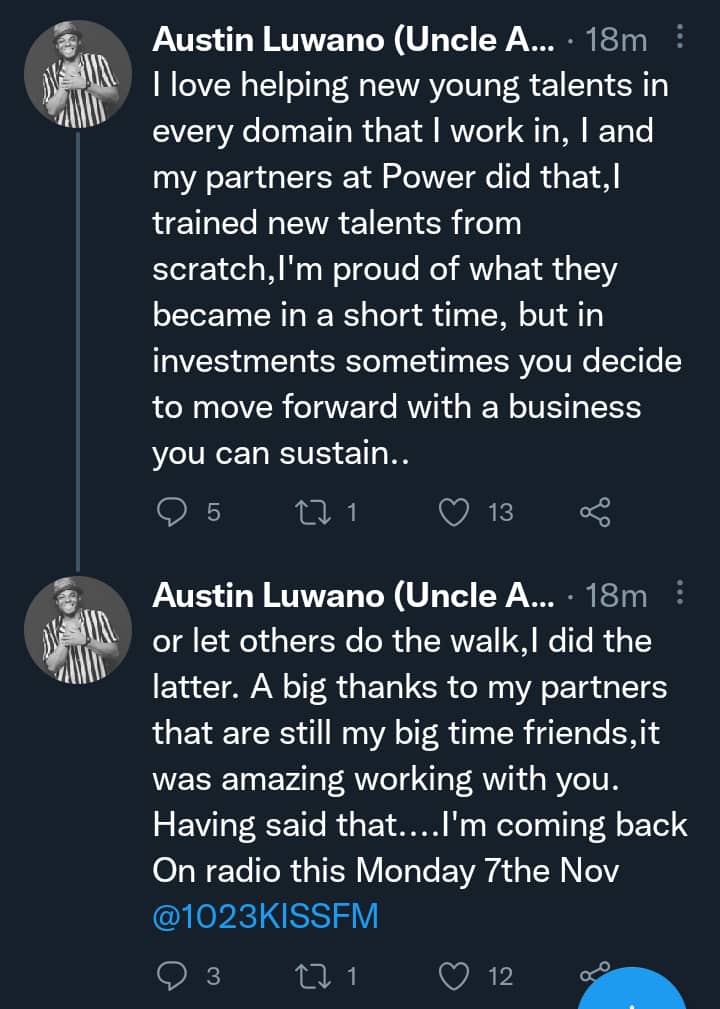Share the second tweet about radio return

click(594, 974)
